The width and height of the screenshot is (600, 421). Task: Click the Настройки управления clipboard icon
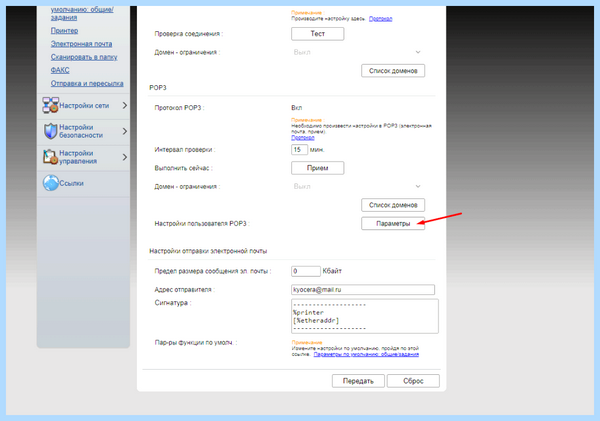click(x=51, y=157)
